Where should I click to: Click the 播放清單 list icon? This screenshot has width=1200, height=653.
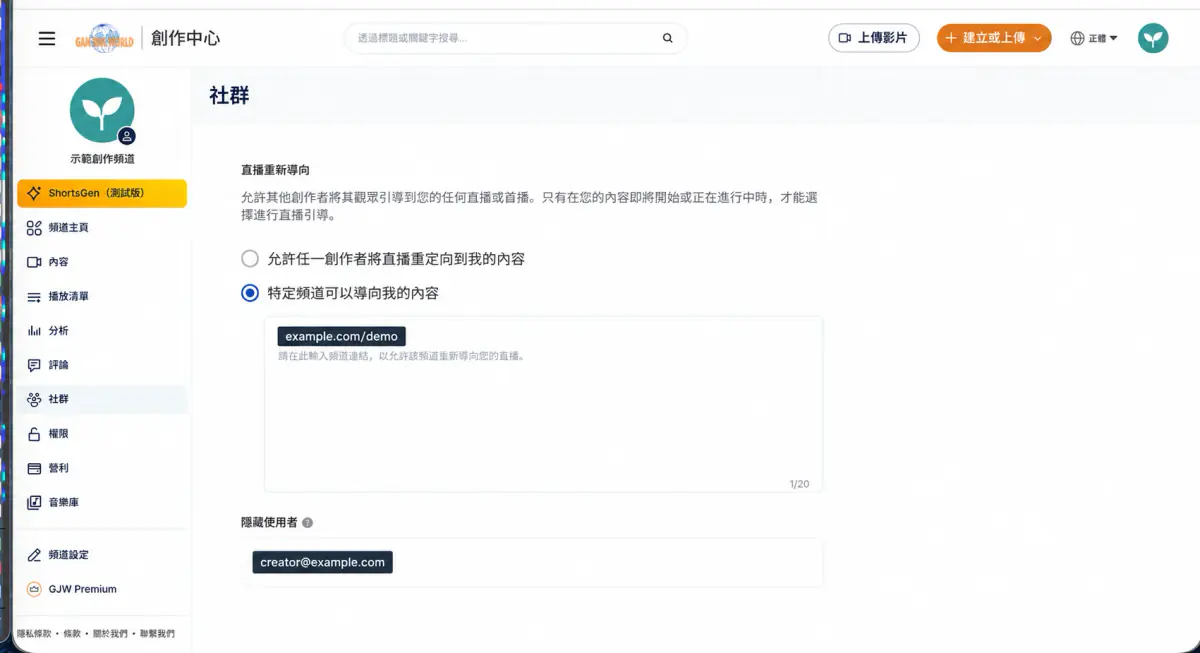(34, 297)
